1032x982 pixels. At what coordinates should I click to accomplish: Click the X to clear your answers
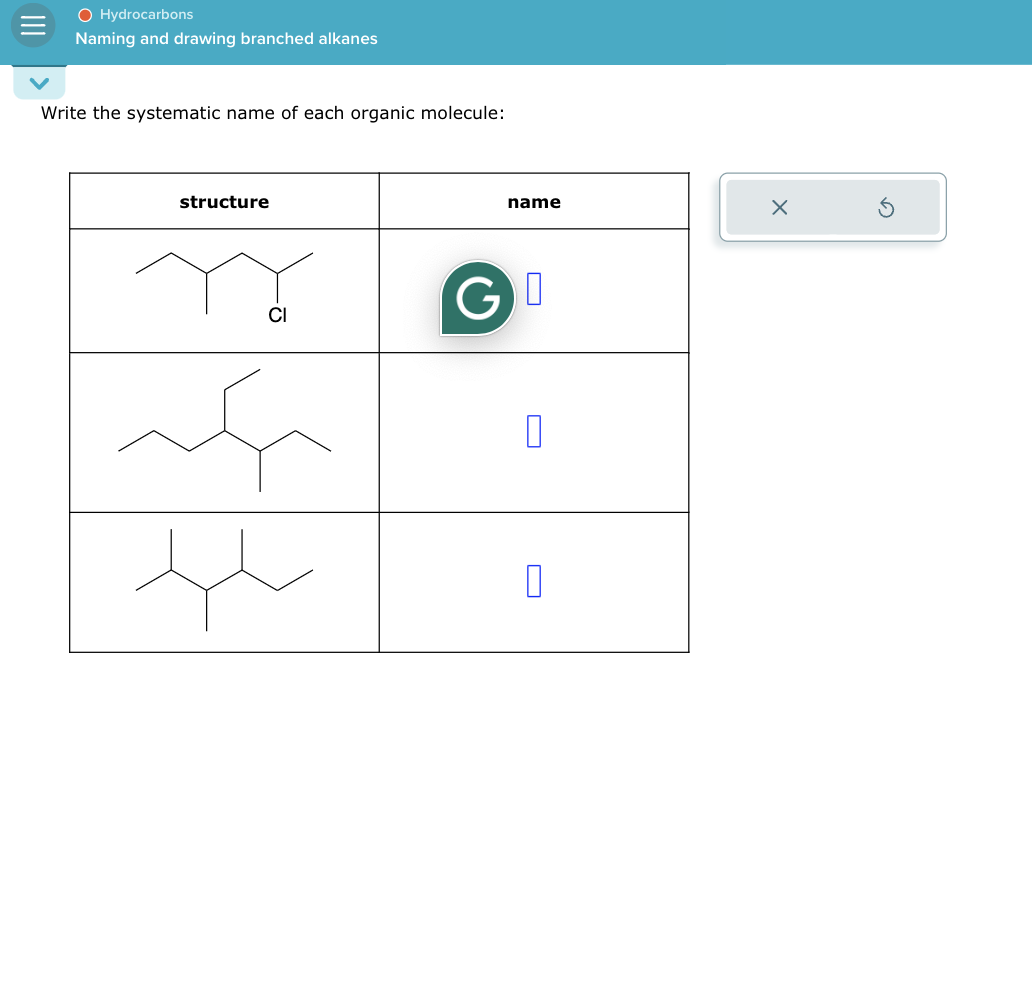pos(779,207)
